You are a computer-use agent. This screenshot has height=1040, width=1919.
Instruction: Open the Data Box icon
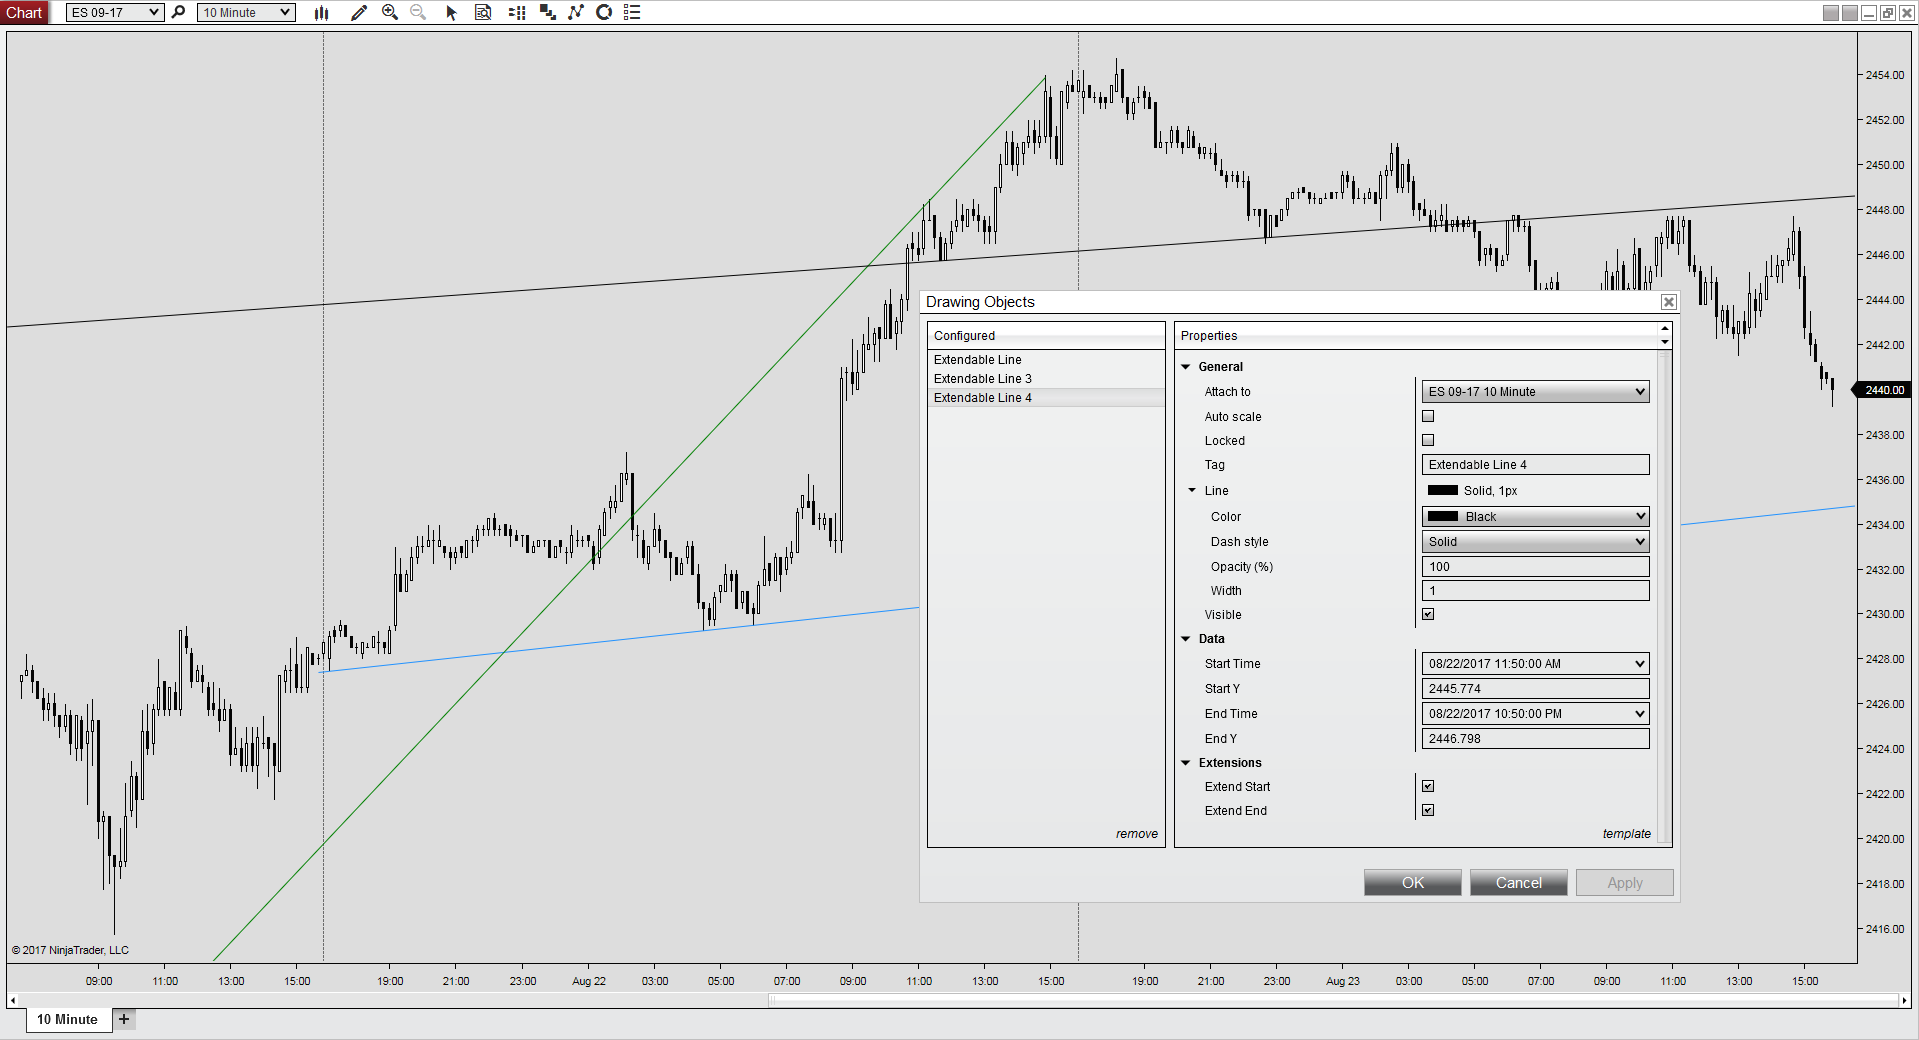coord(483,13)
